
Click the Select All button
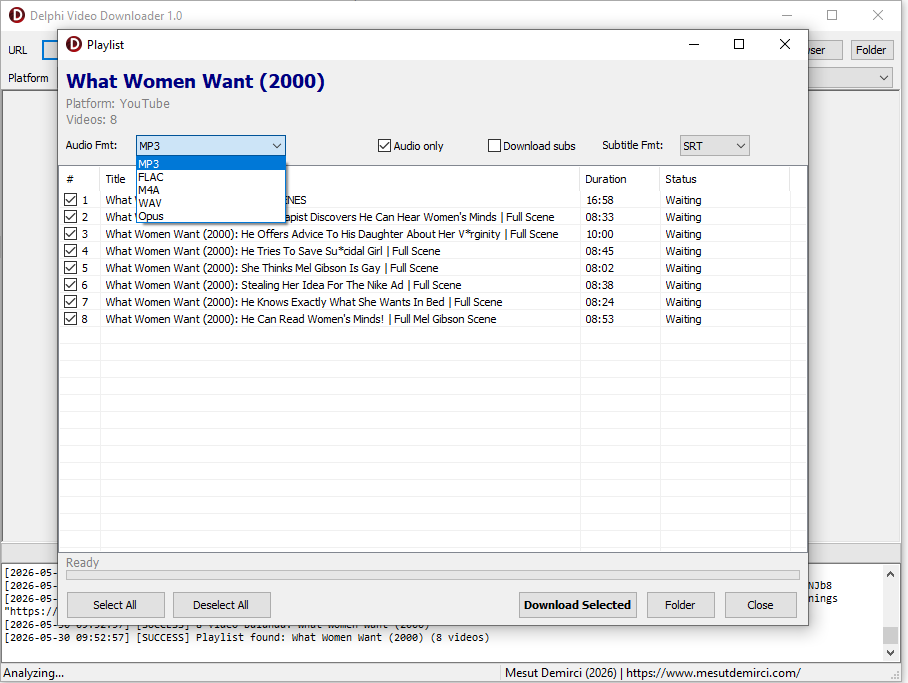coord(115,605)
